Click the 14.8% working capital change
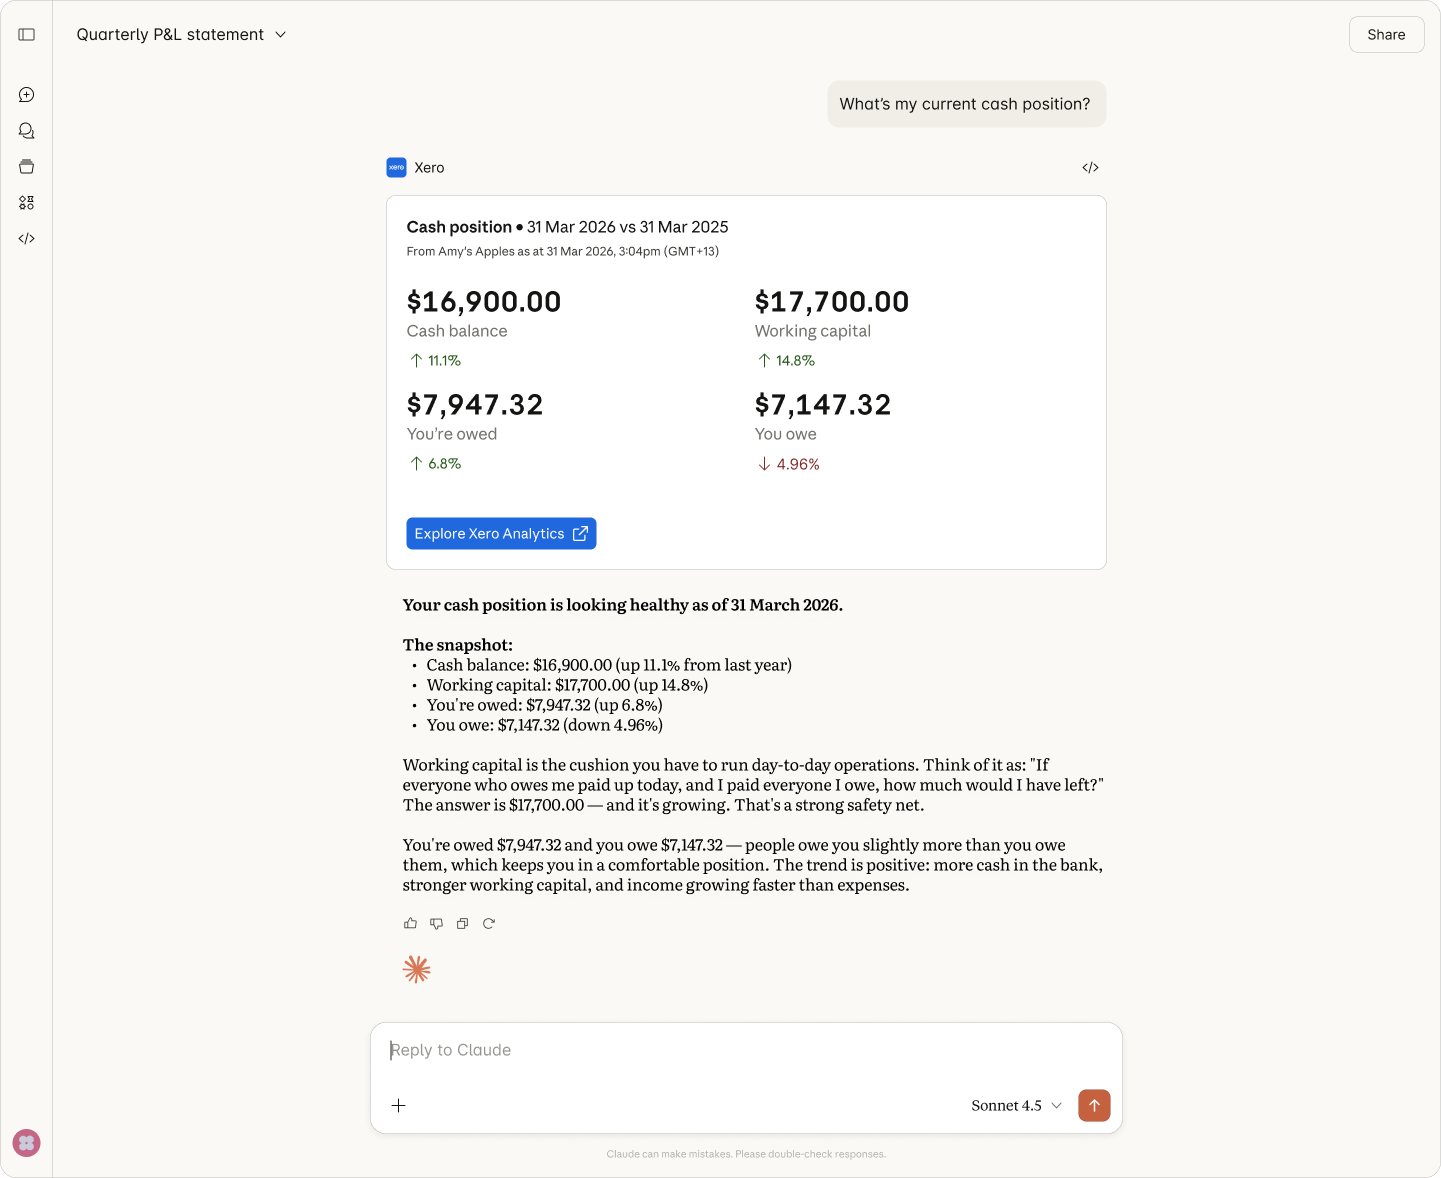The width and height of the screenshot is (1441, 1178). [786, 361]
